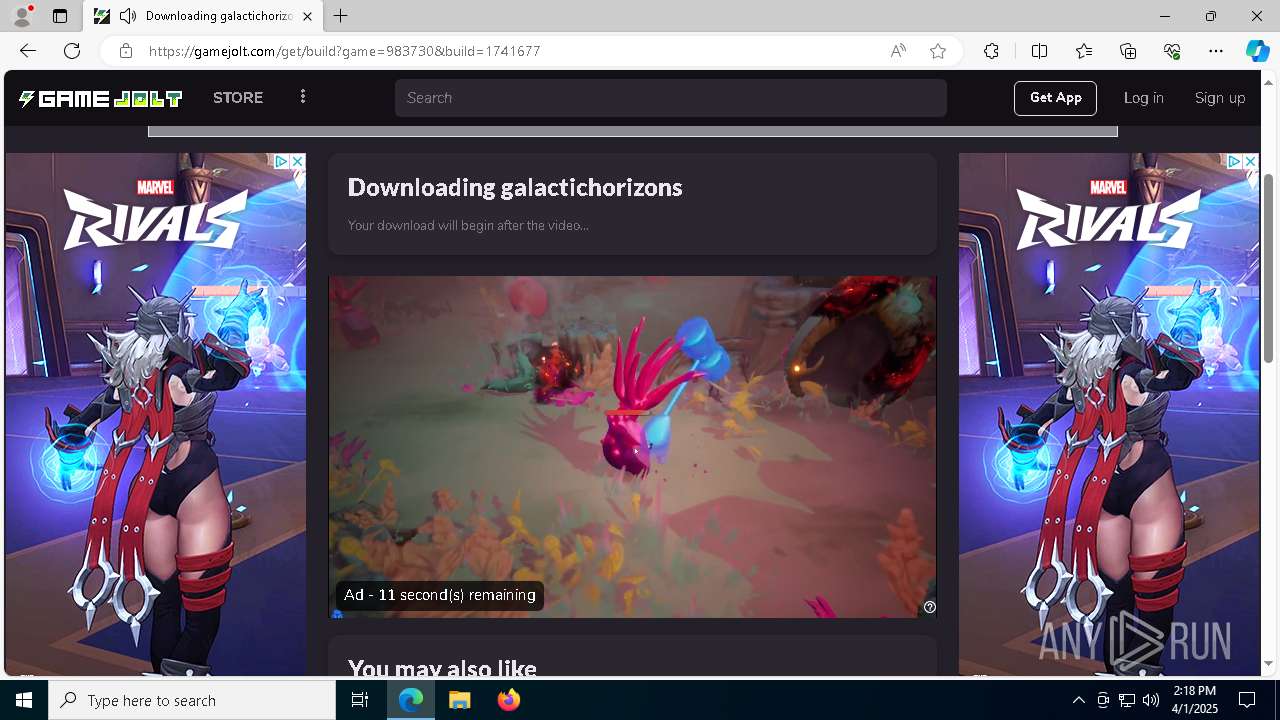The width and height of the screenshot is (1280, 720).
Task: Open Browser essentials heart icon
Action: pyautogui.click(x=1172, y=51)
